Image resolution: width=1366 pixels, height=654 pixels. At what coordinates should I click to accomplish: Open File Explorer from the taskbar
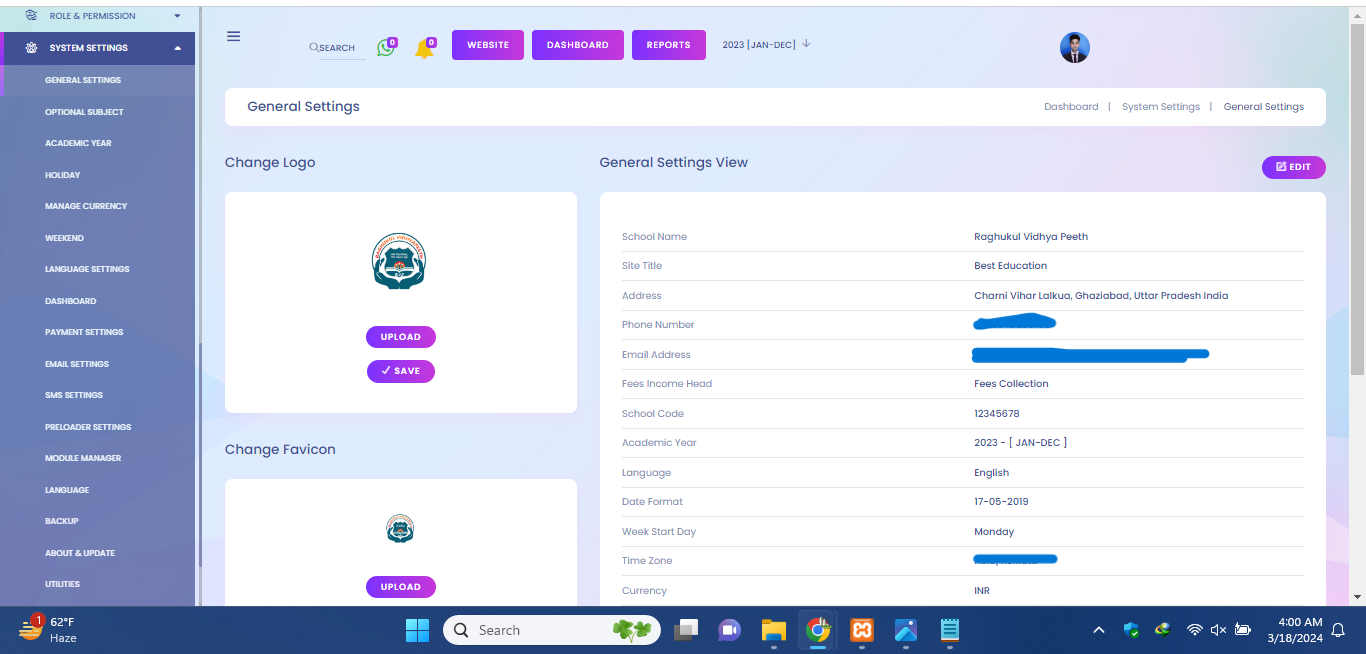pos(774,630)
